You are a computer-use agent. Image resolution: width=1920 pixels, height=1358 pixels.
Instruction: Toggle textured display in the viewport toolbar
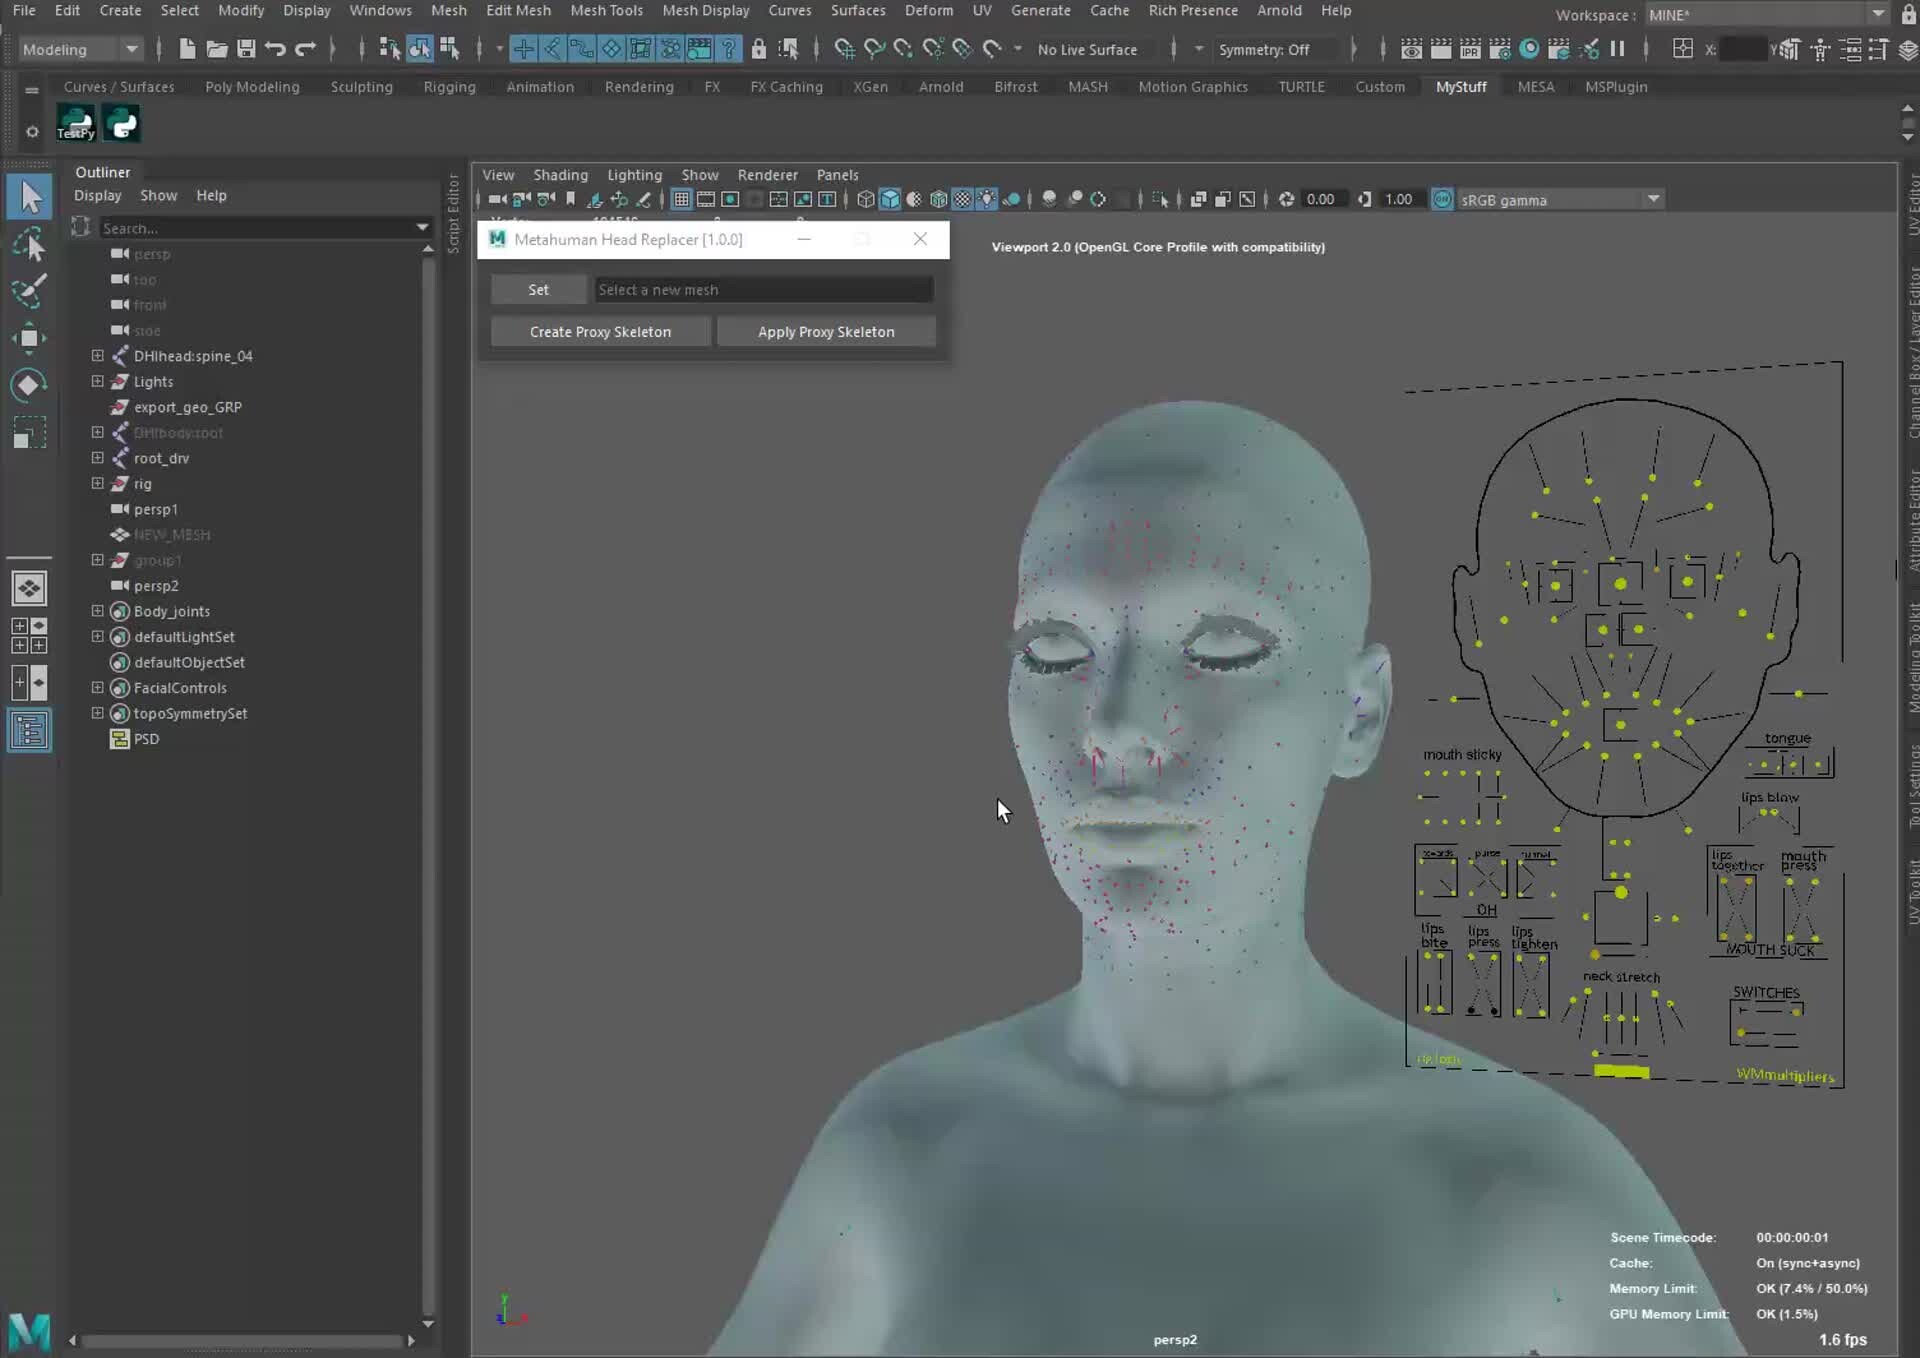coord(962,199)
